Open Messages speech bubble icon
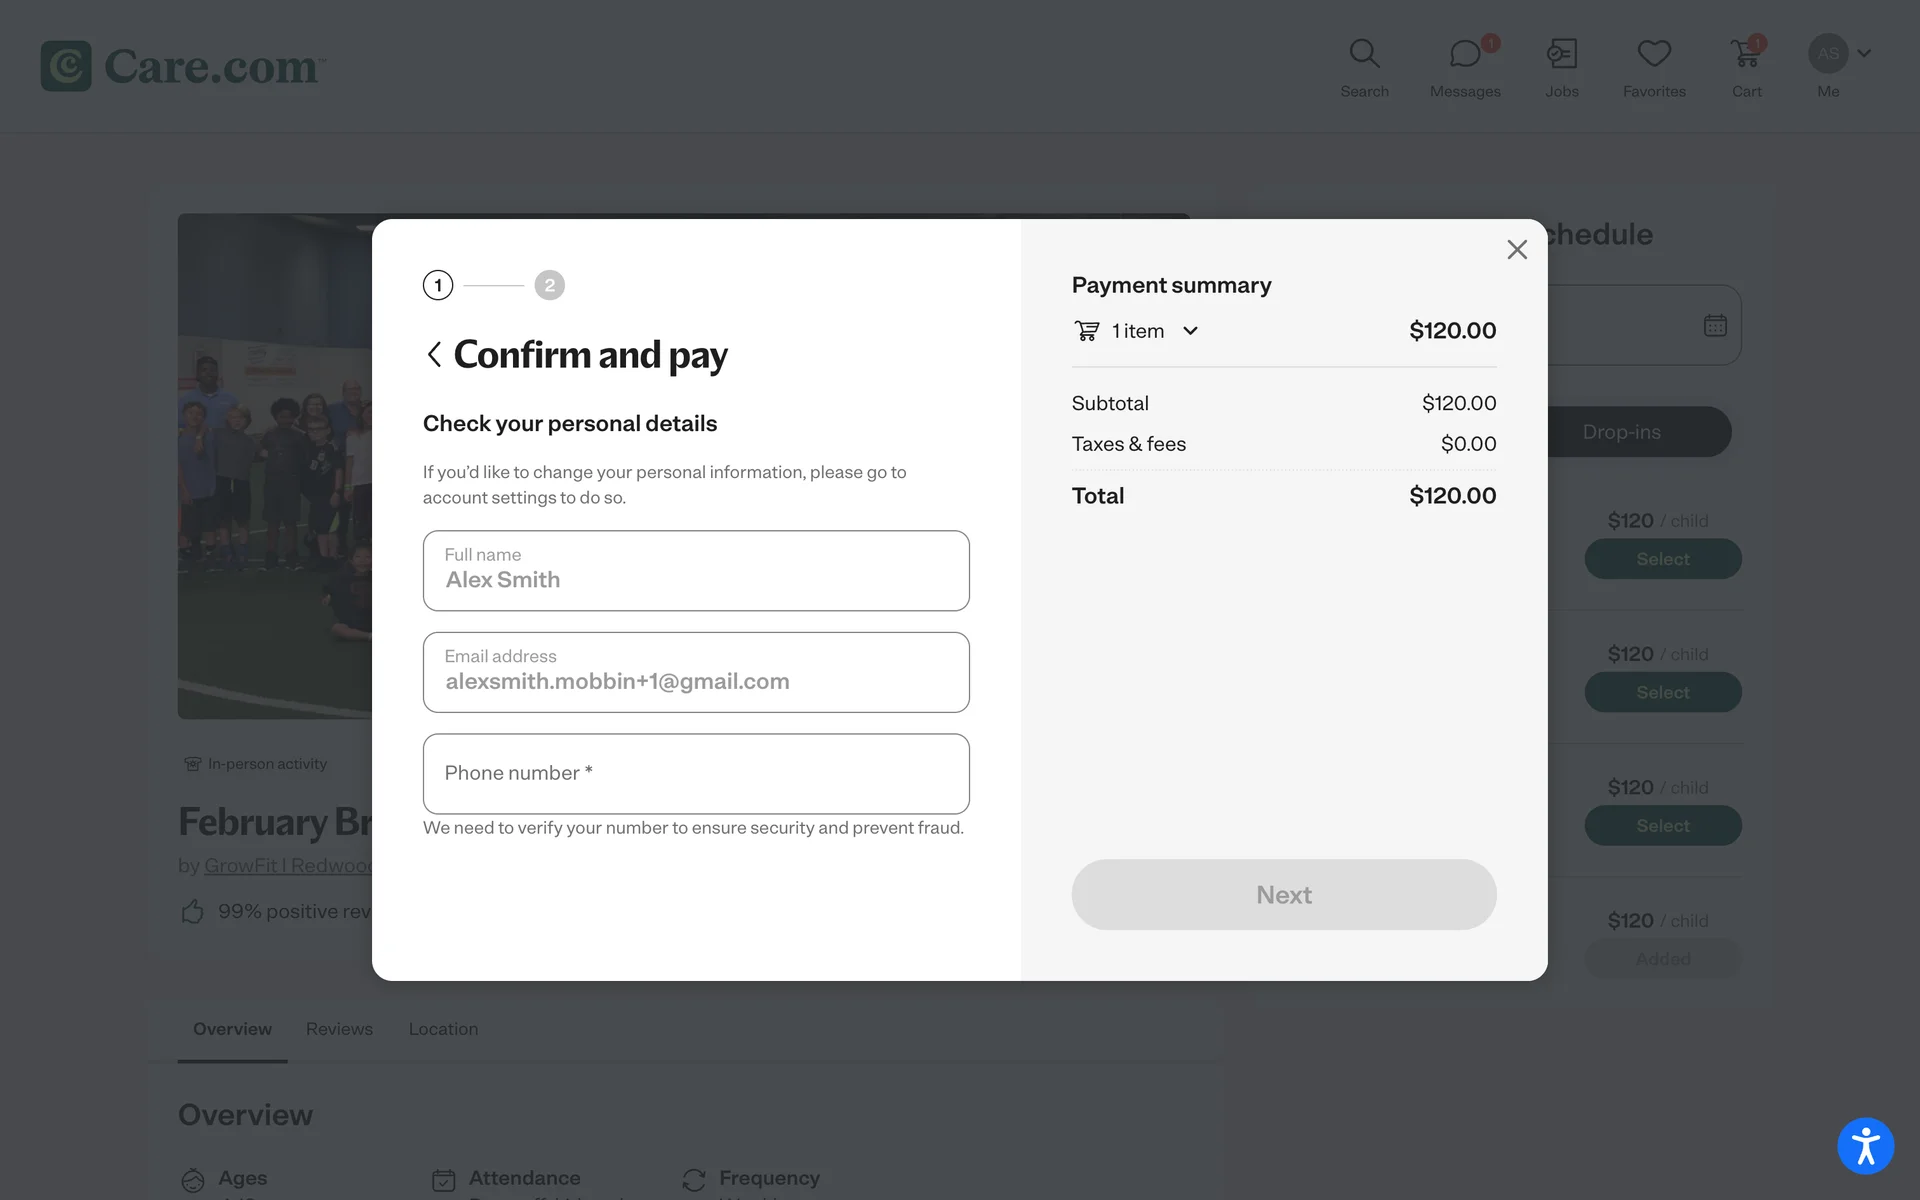The width and height of the screenshot is (1920, 1200). [x=1464, y=54]
